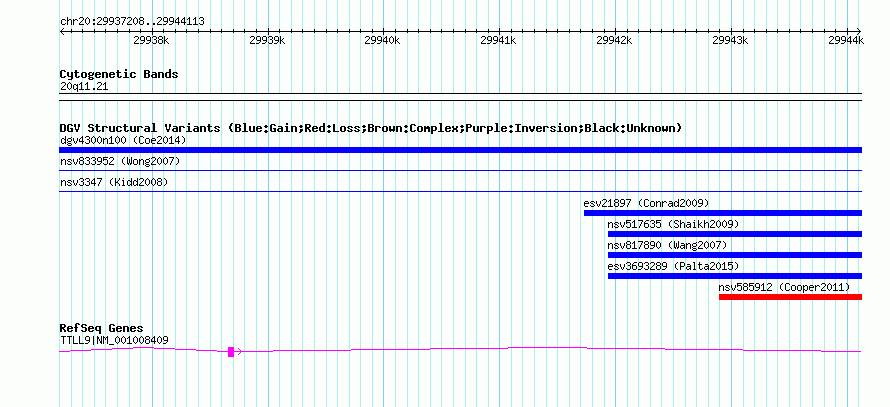Click the TTLL9 magenta exon block
The image size is (890, 407).
(x=231, y=352)
